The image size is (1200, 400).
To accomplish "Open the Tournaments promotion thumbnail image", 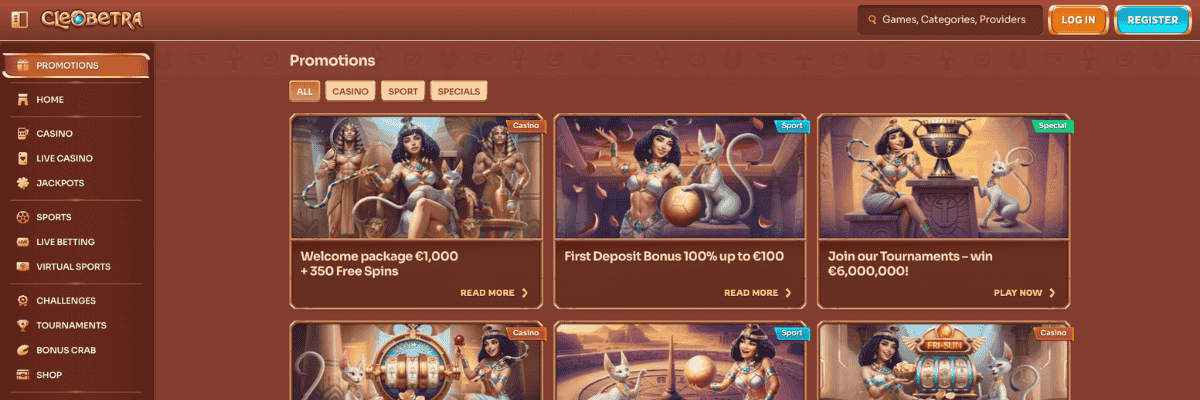I will [944, 177].
